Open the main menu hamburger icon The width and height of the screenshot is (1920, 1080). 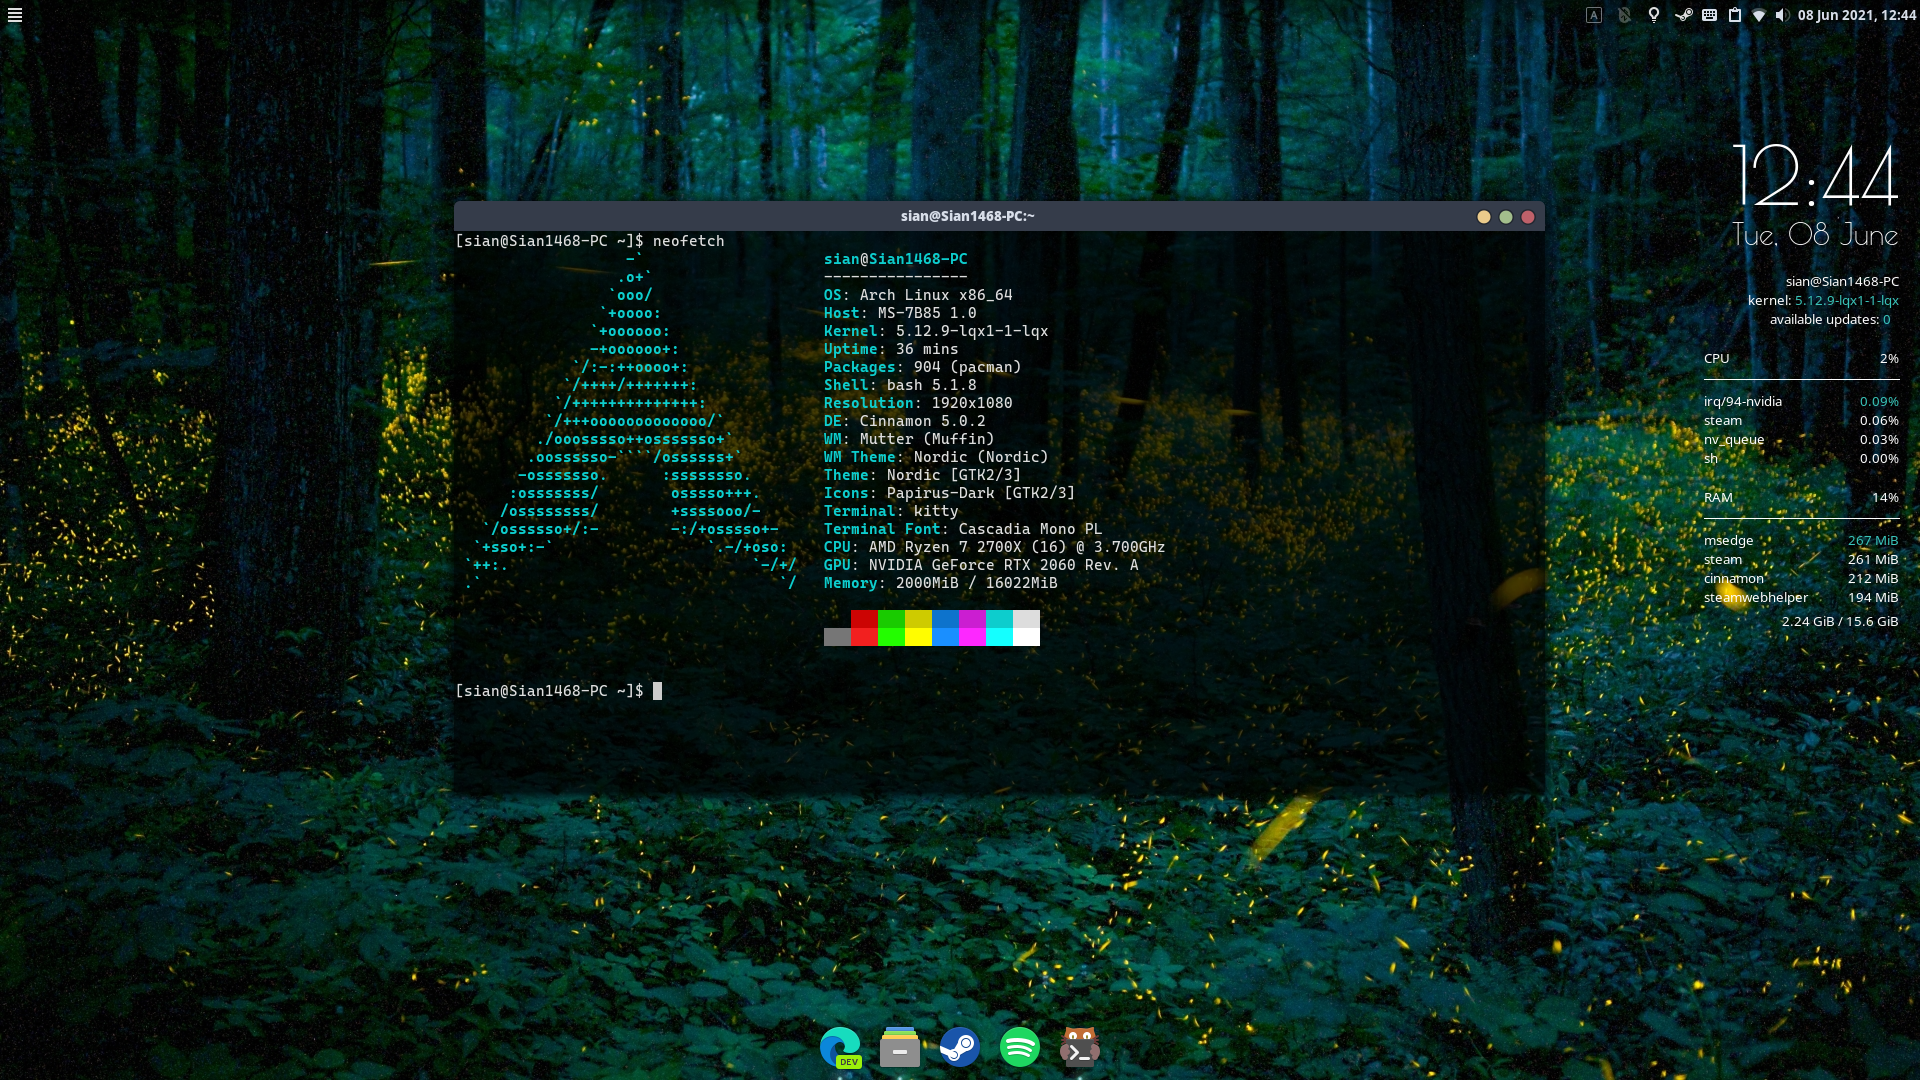[x=15, y=15]
